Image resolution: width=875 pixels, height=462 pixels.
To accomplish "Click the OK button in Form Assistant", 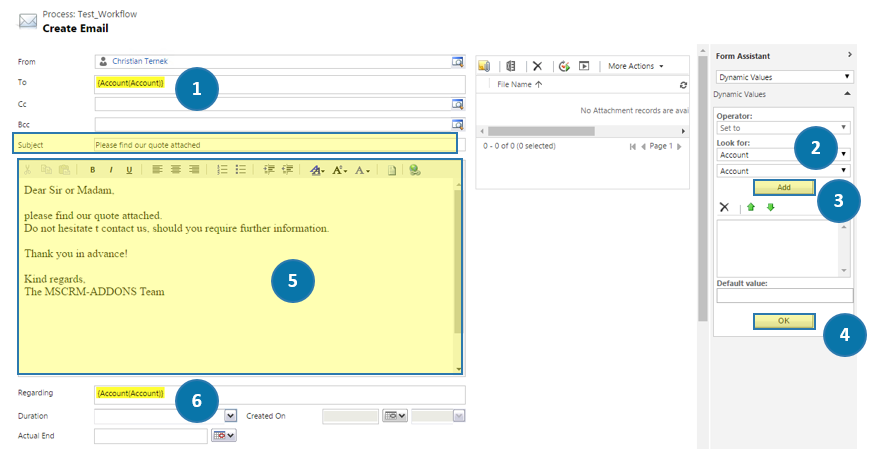I will point(784,321).
